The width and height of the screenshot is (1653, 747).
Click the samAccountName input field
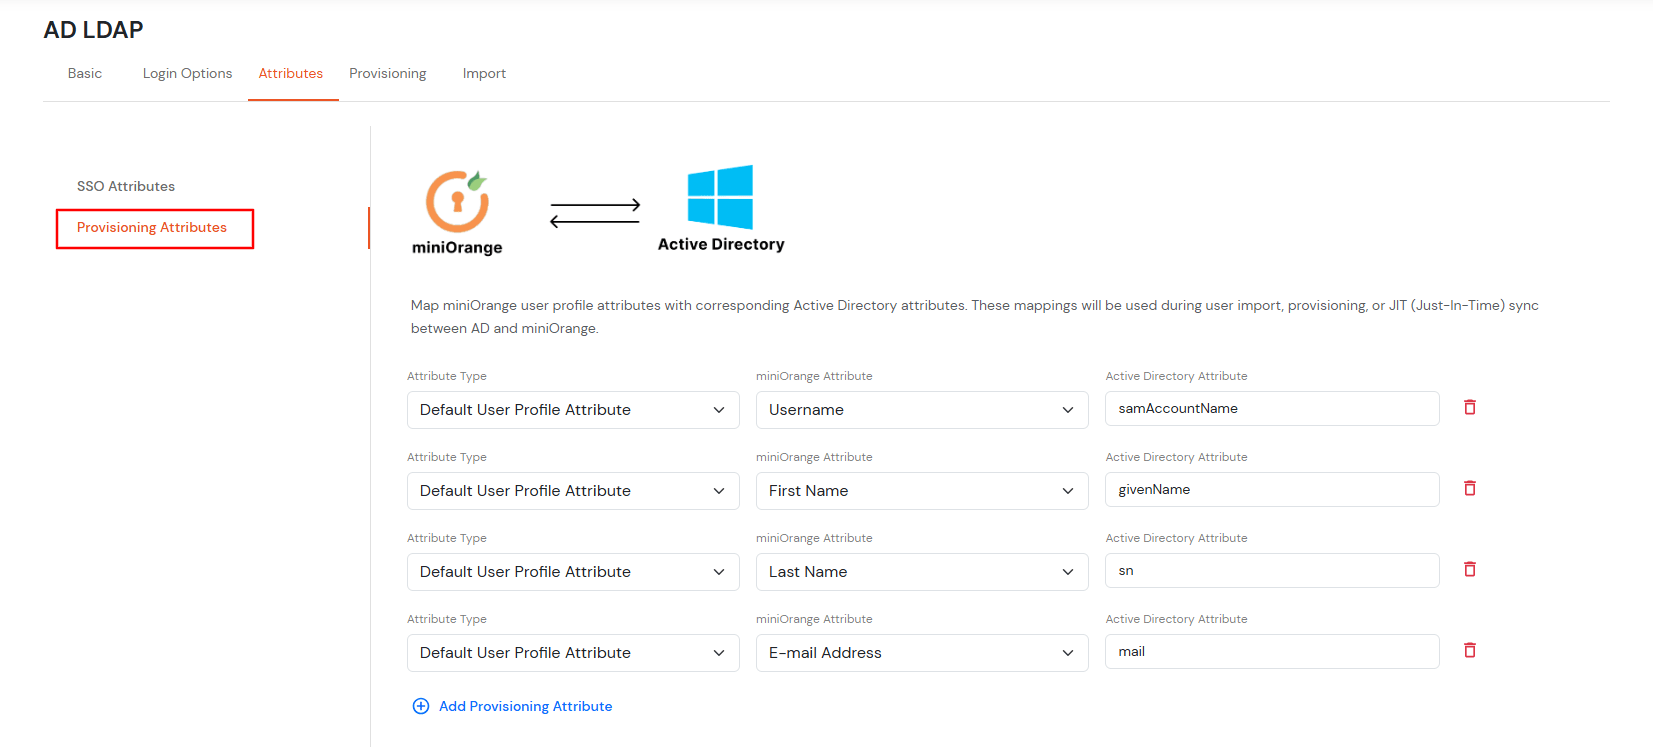click(x=1271, y=408)
